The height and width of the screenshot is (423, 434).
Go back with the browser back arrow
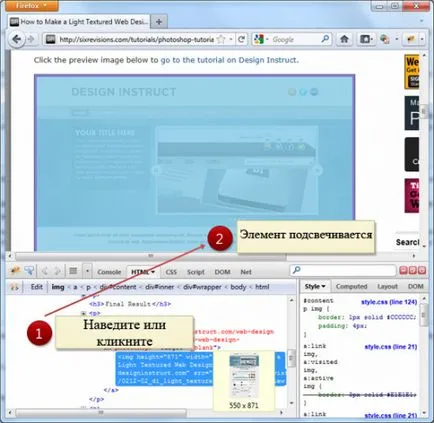[16, 40]
